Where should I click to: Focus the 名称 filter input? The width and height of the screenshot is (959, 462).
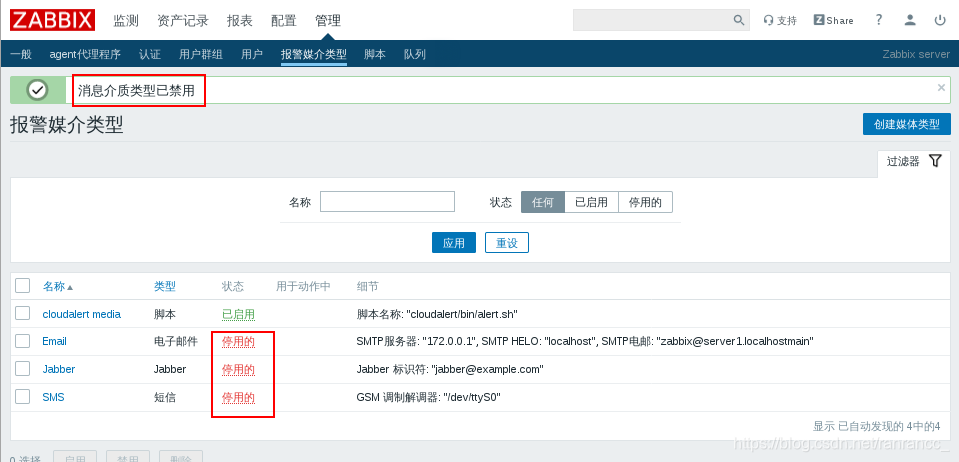(x=387, y=202)
